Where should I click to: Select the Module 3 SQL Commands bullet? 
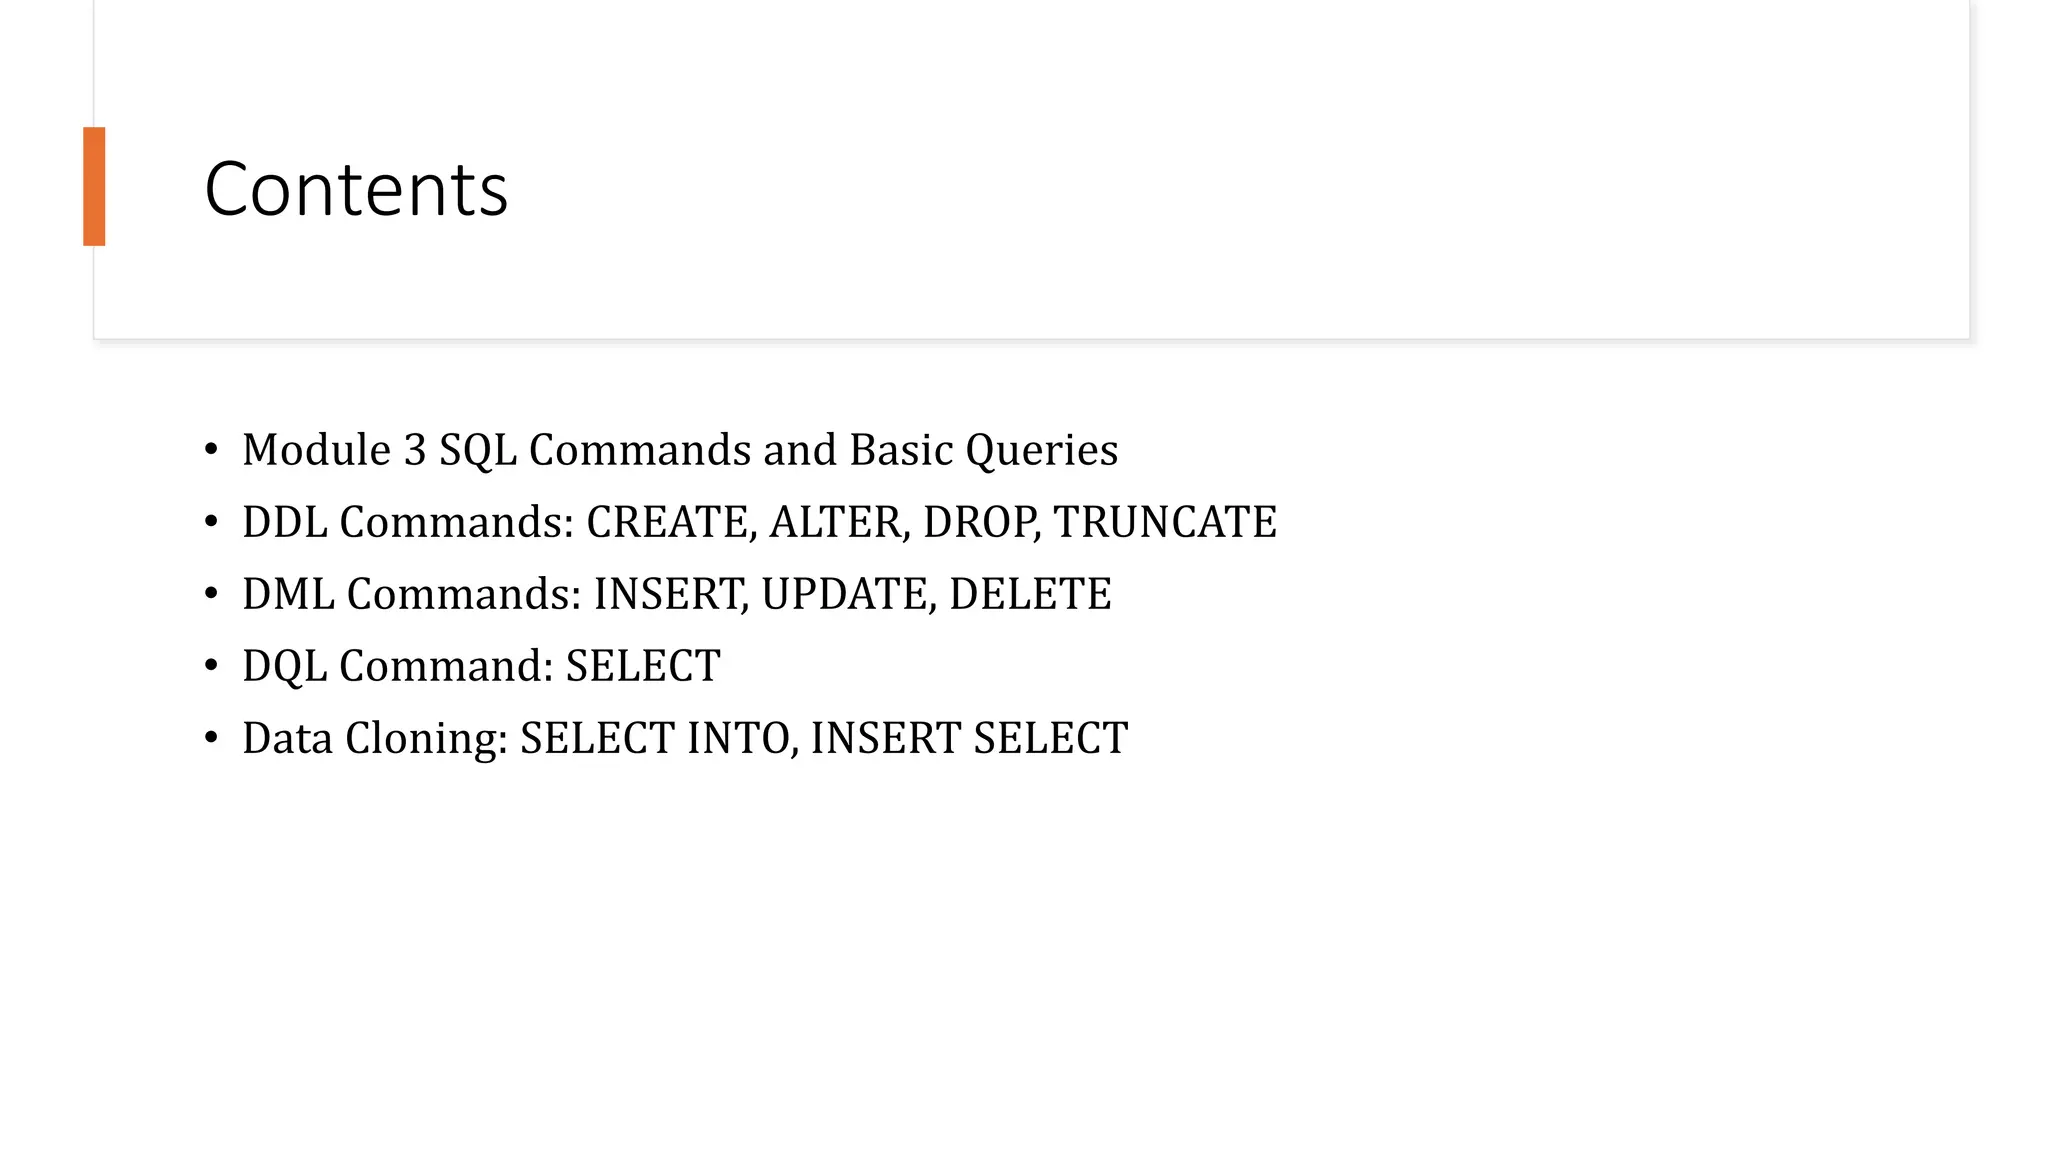click(680, 450)
